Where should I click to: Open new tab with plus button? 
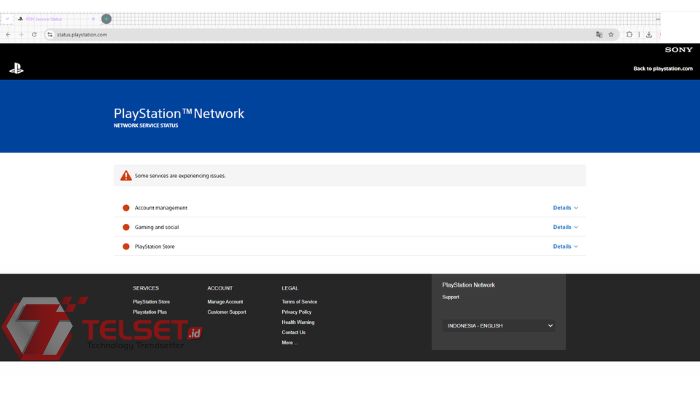tap(106, 19)
